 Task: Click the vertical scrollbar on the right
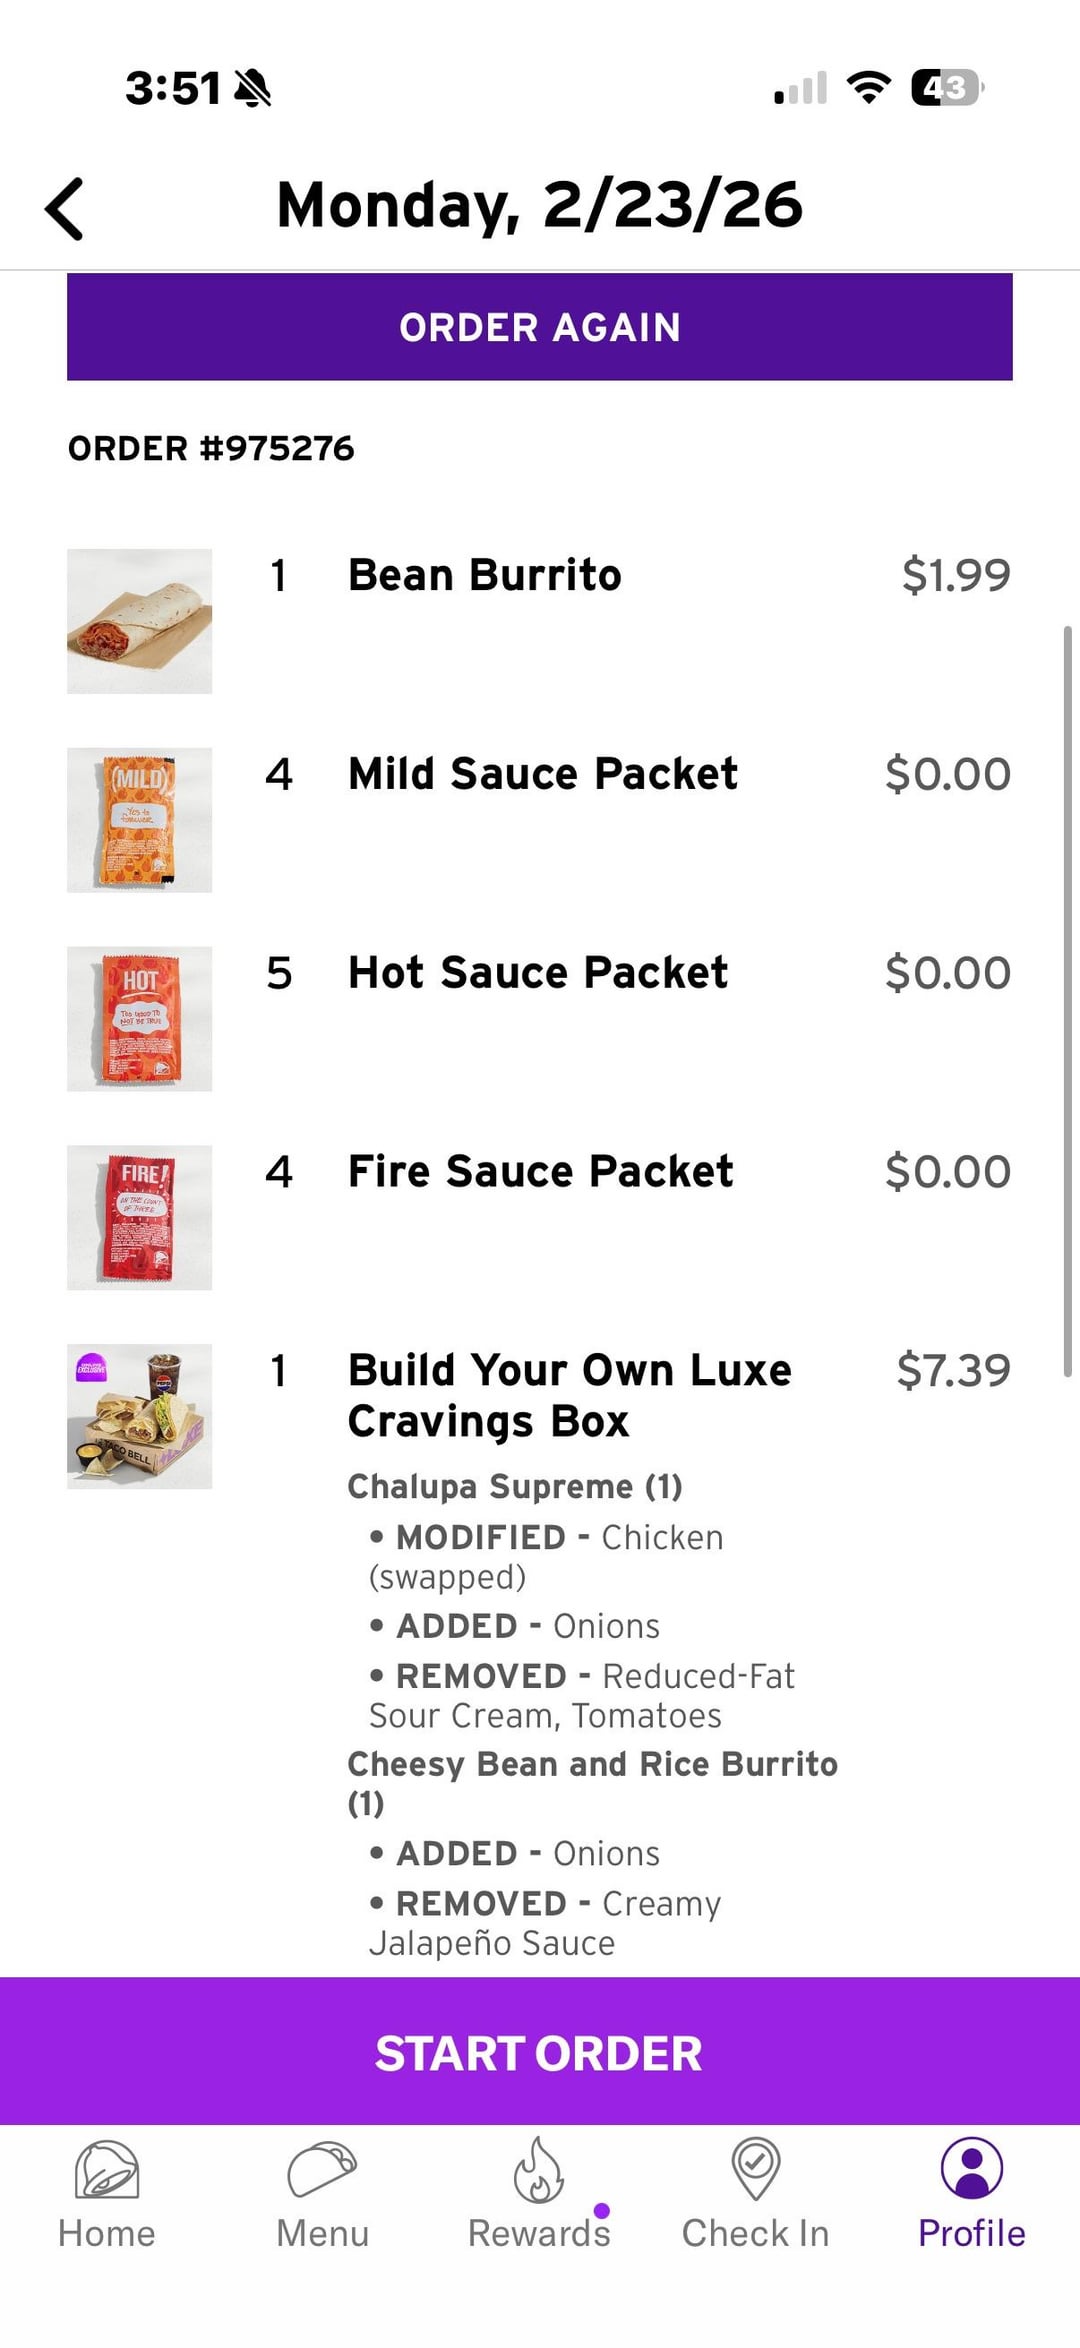[1068, 1000]
